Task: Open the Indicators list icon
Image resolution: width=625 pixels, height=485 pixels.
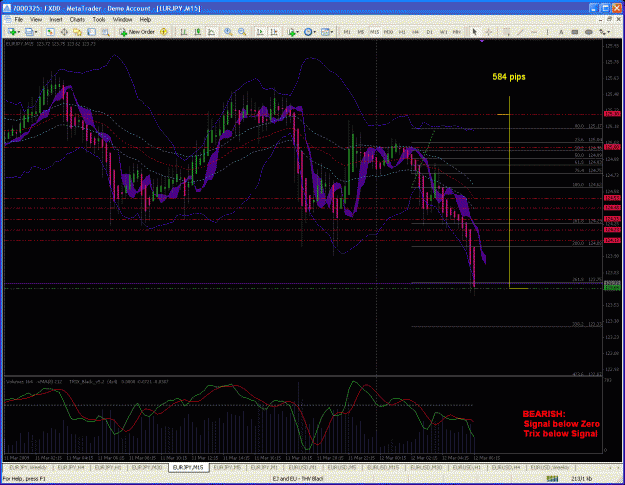Action: pos(291,32)
